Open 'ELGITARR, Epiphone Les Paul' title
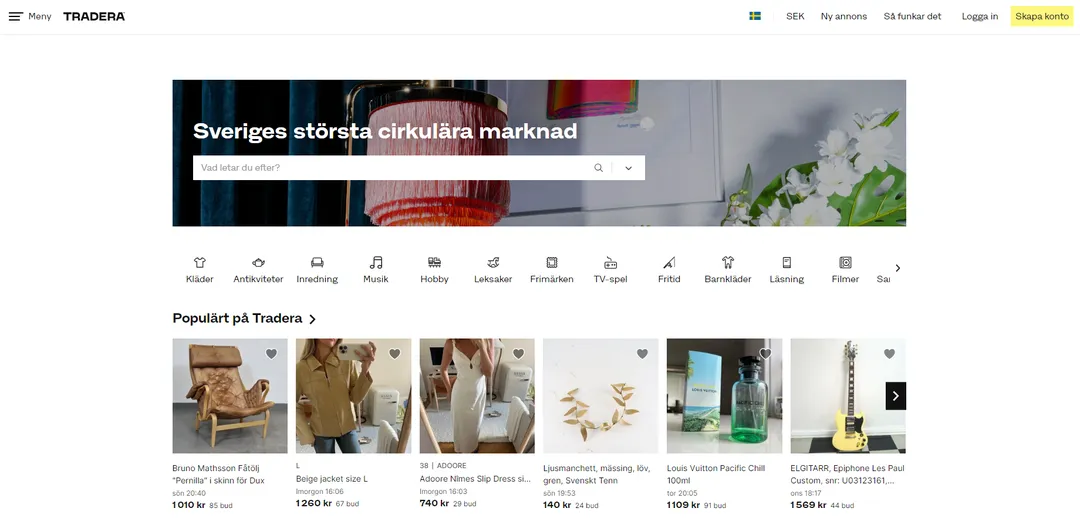The image size is (1080, 518). (x=848, y=475)
